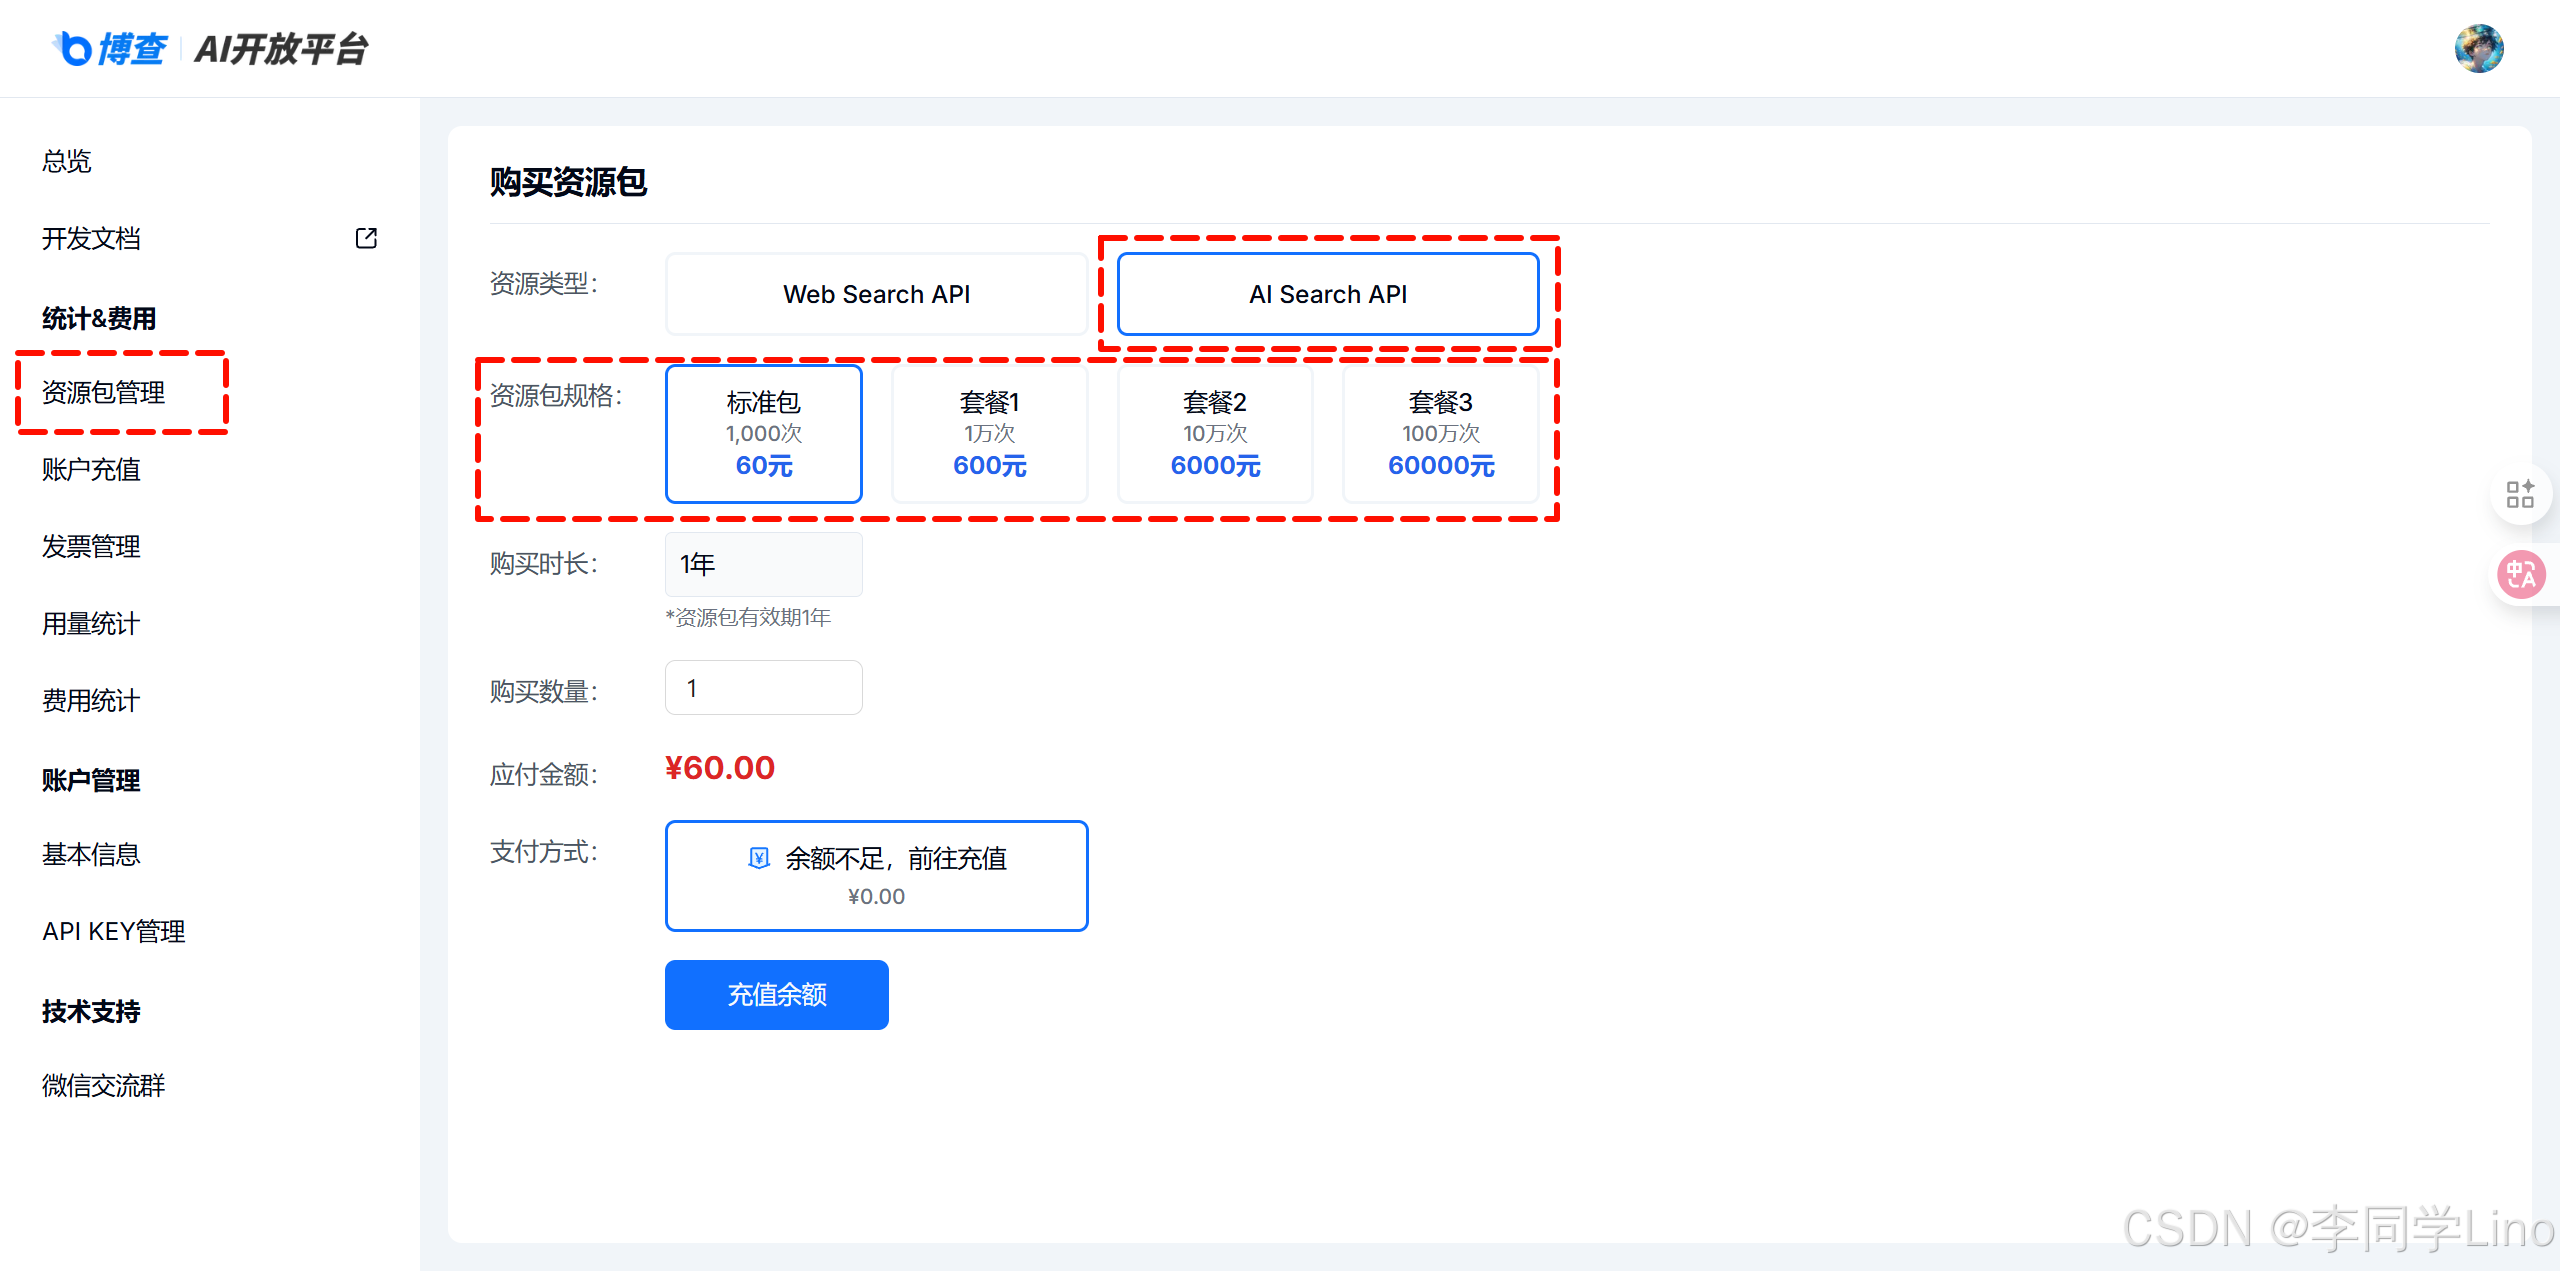
Task: Open 用量统计 in sidebar
Action: 91,623
